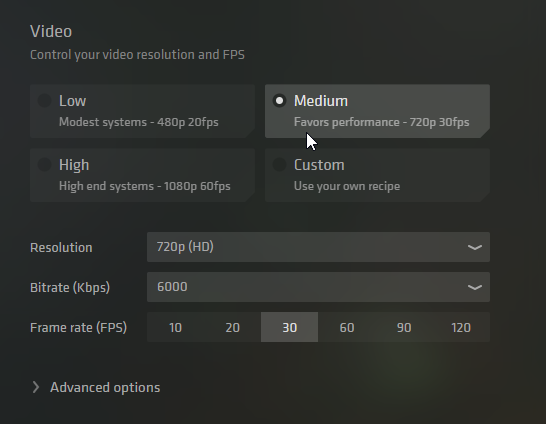
Task: Click the Medium preset card title
Action: (321, 101)
